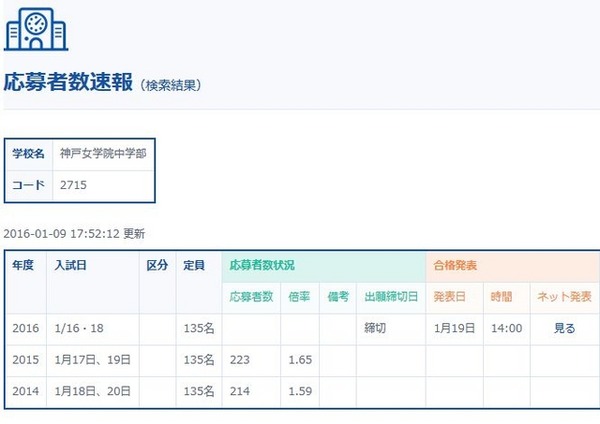Click the 倍率 column header

point(299,297)
